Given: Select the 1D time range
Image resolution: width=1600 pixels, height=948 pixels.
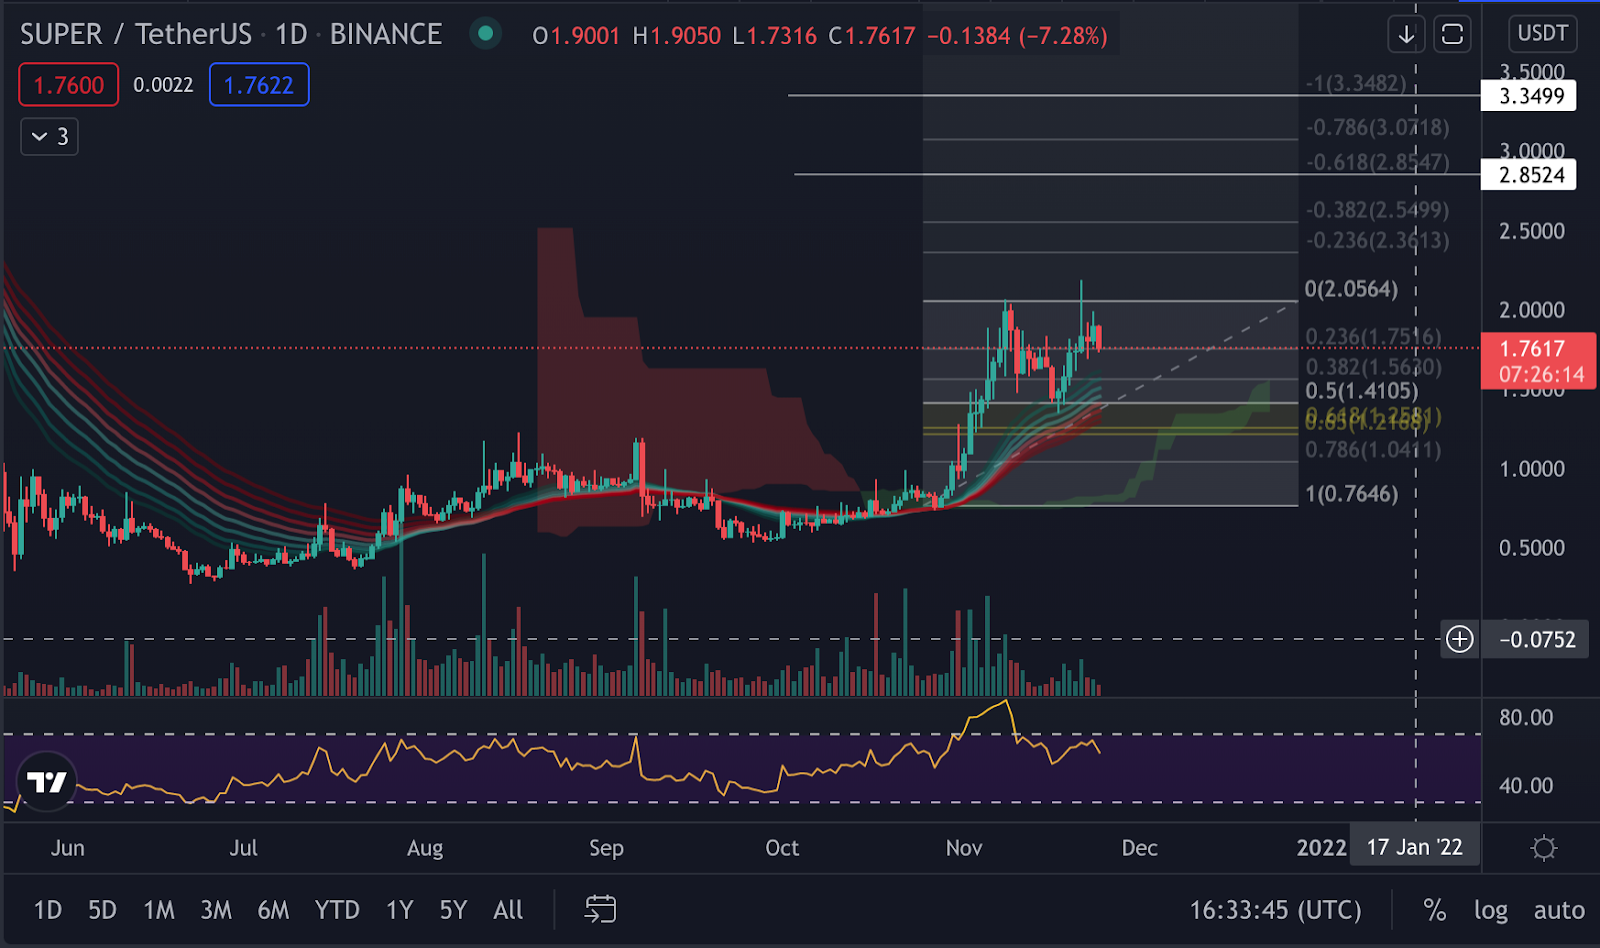Looking at the screenshot, I should [47, 910].
